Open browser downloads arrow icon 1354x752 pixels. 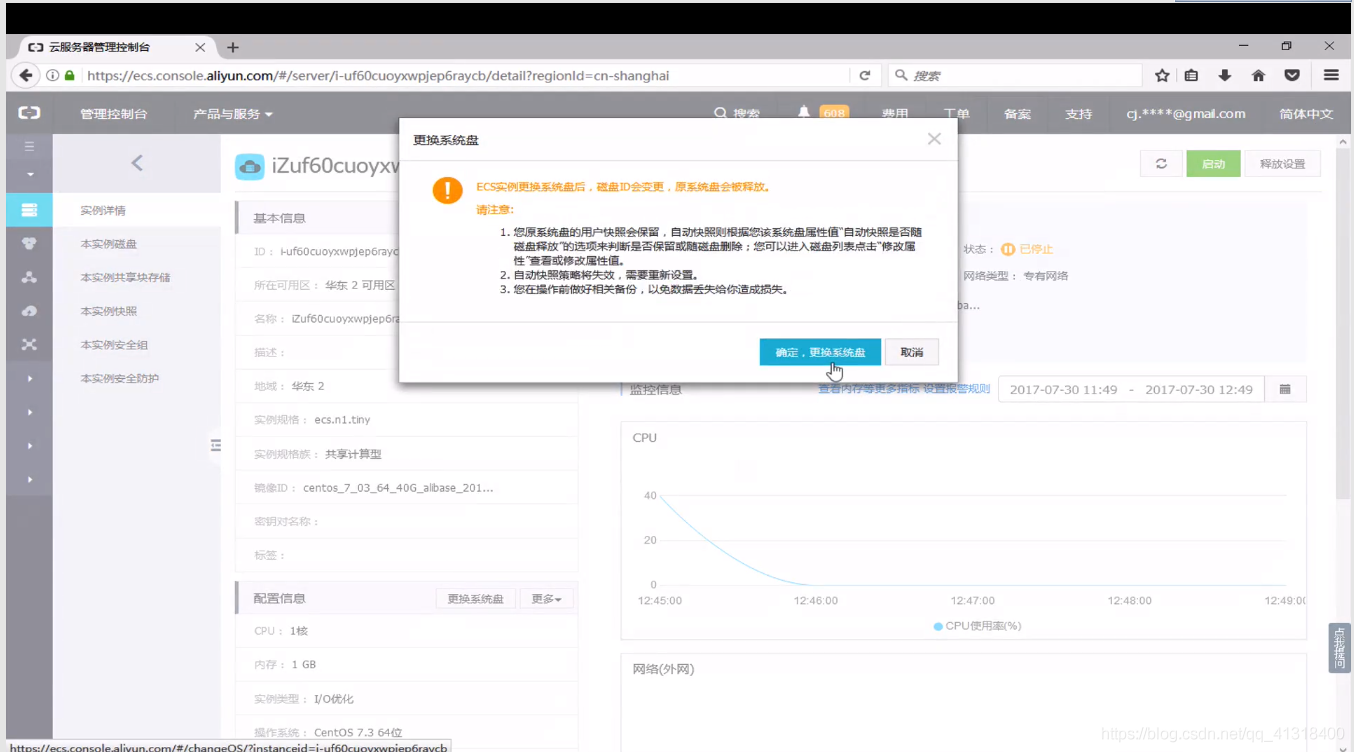(x=1224, y=75)
